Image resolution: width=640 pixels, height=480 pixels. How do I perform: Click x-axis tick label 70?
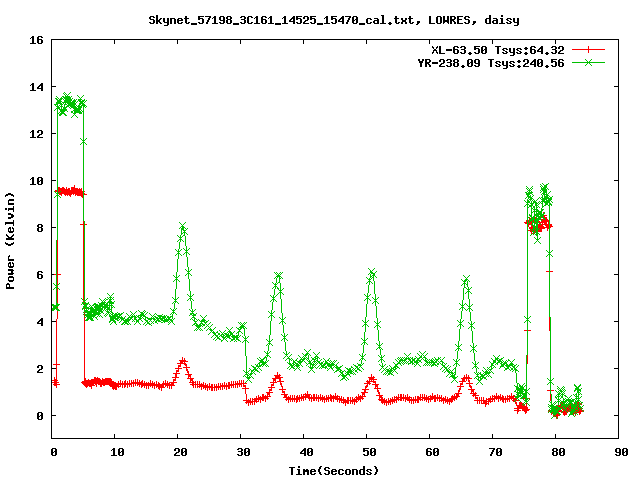coord(495,452)
